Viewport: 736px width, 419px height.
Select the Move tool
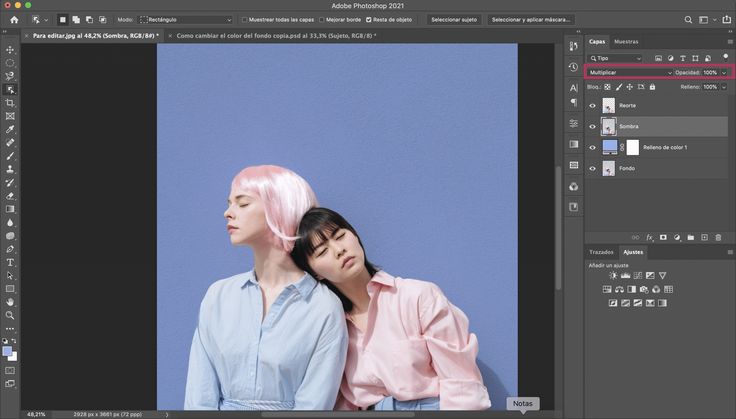click(x=10, y=49)
